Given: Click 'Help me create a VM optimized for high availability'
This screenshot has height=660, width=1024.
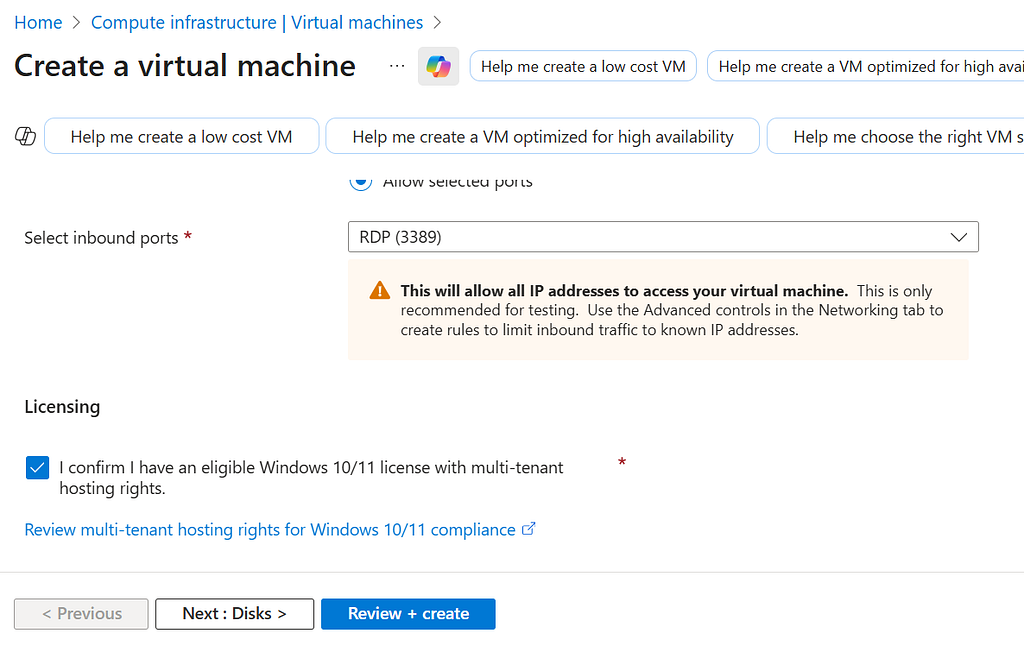Looking at the screenshot, I should click(x=543, y=136).
